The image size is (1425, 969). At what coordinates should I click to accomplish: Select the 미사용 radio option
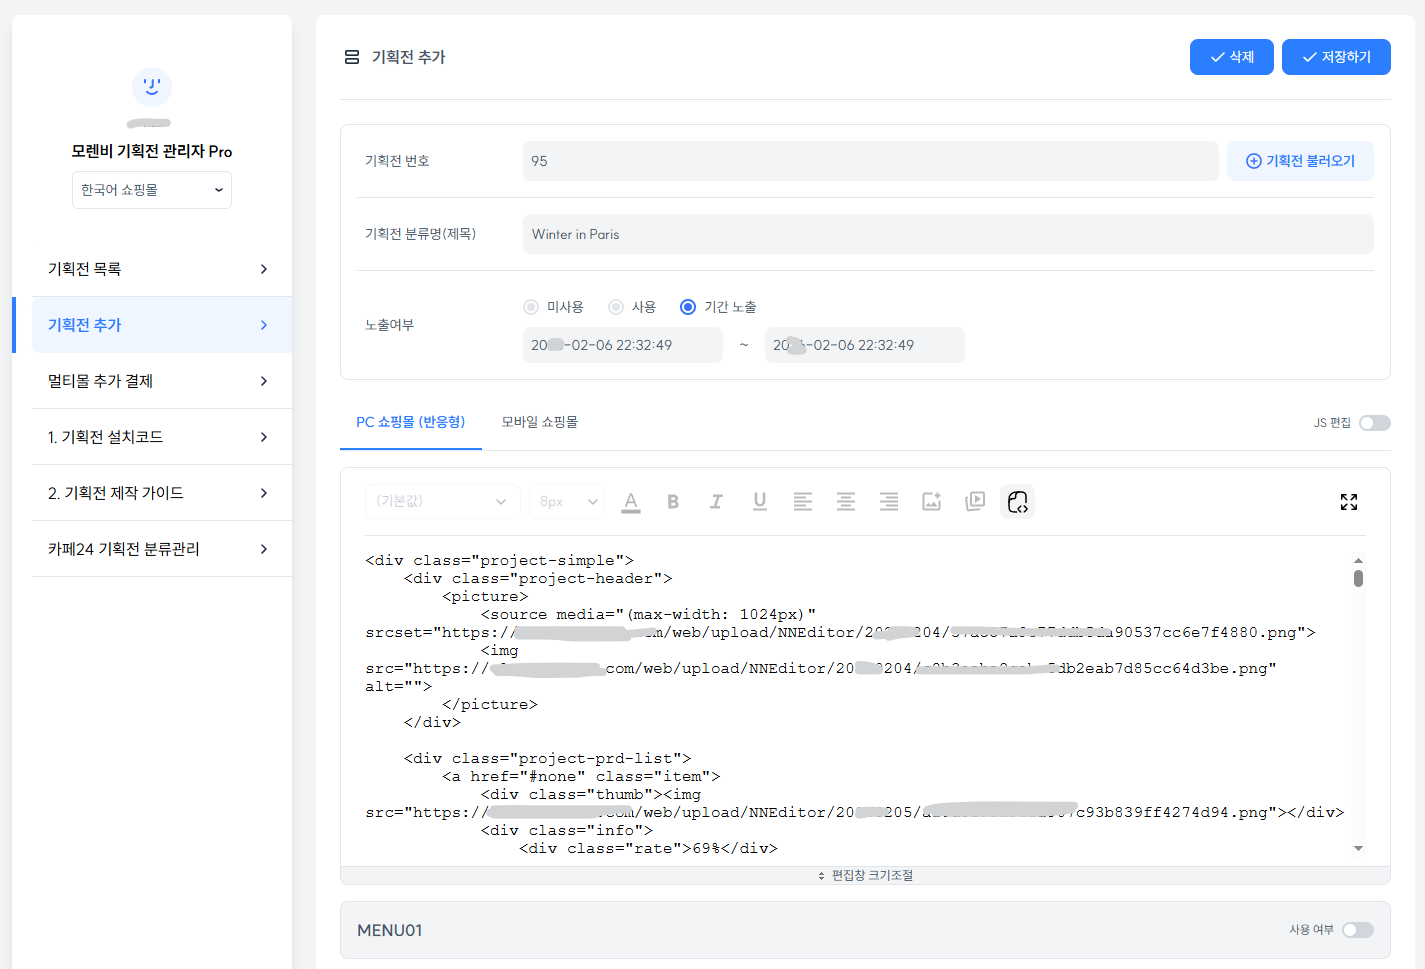530,307
